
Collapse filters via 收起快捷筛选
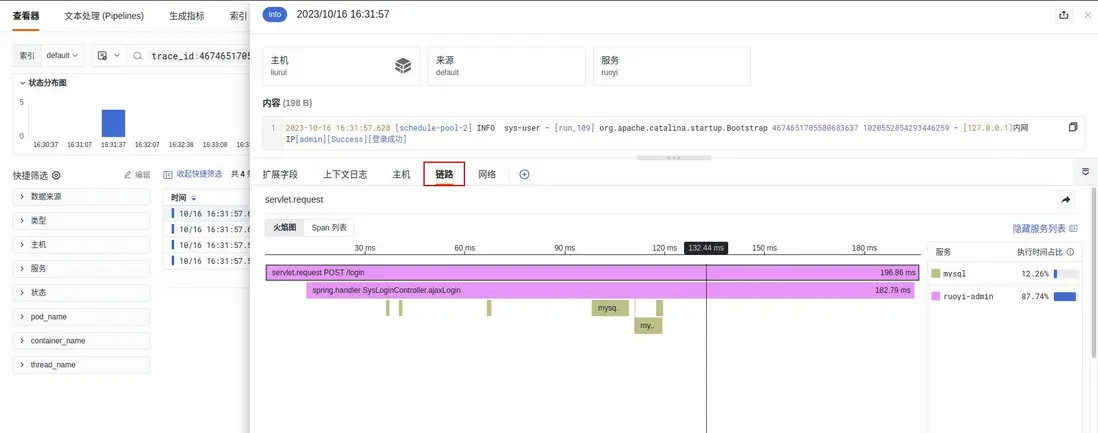coord(193,174)
